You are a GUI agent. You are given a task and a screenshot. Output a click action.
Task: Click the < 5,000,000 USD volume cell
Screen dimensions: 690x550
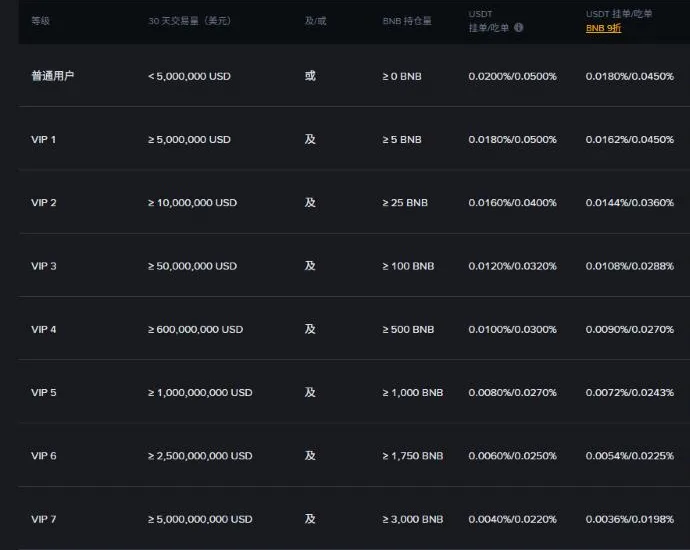[x=189, y=76]
